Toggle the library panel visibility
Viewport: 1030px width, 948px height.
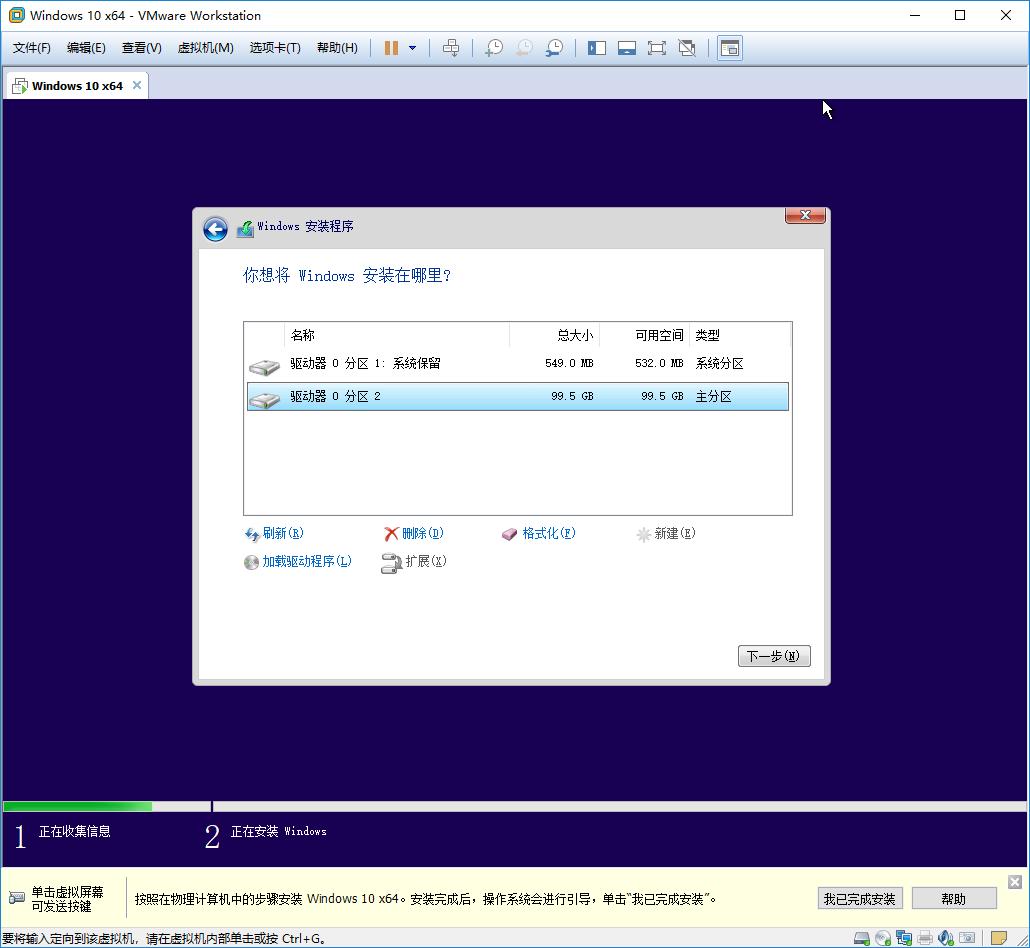click(x=596, y=47)
